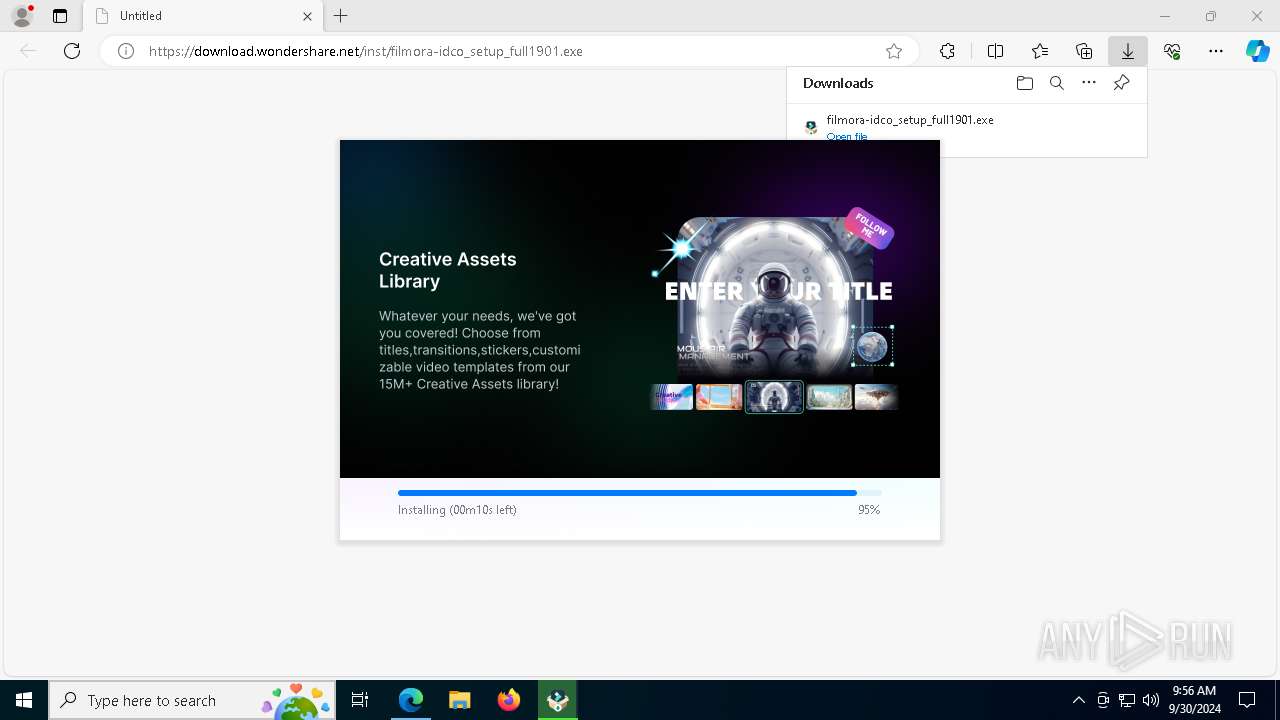Open volume control tray icon

[1151, 700]
